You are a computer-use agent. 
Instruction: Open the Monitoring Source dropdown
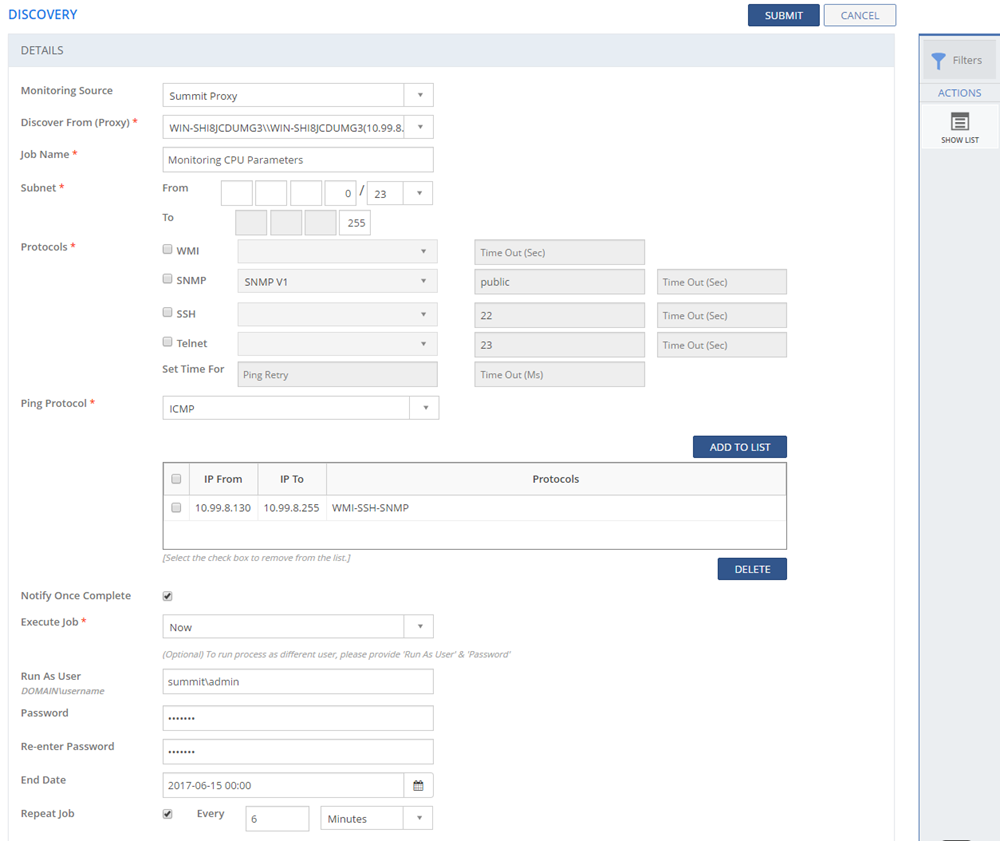point(420,95)
